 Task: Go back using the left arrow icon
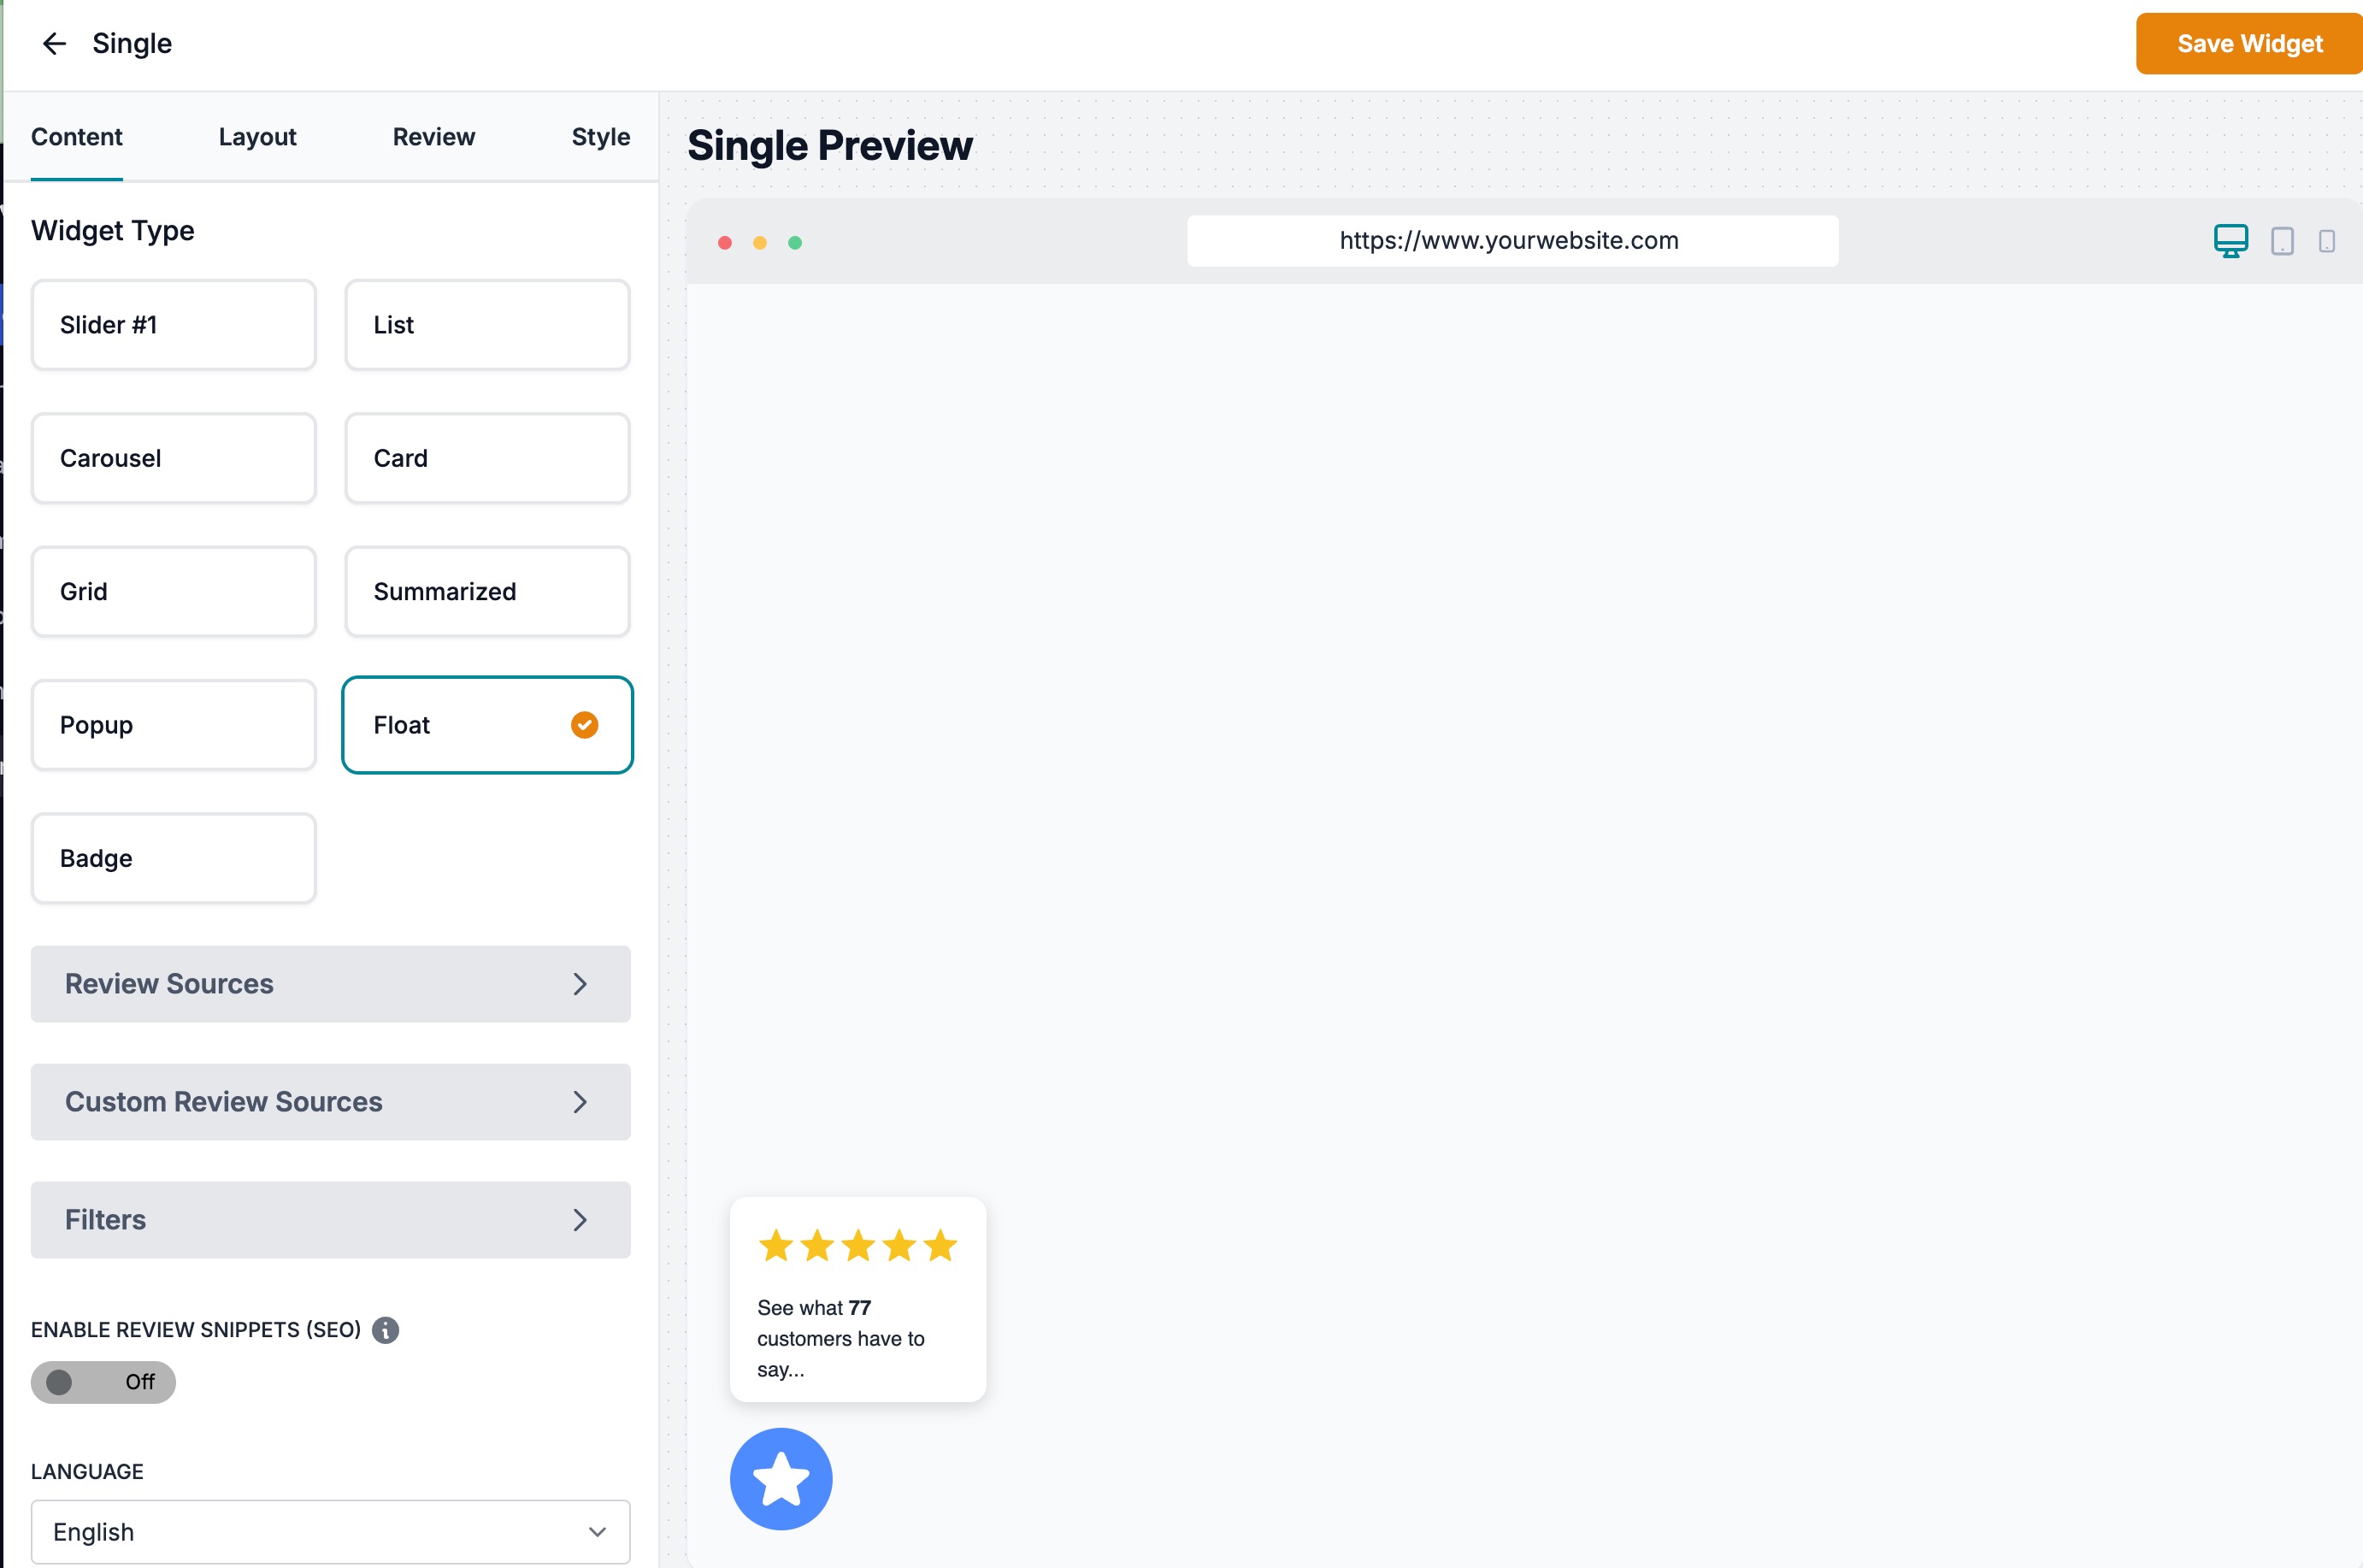point(54,43)
